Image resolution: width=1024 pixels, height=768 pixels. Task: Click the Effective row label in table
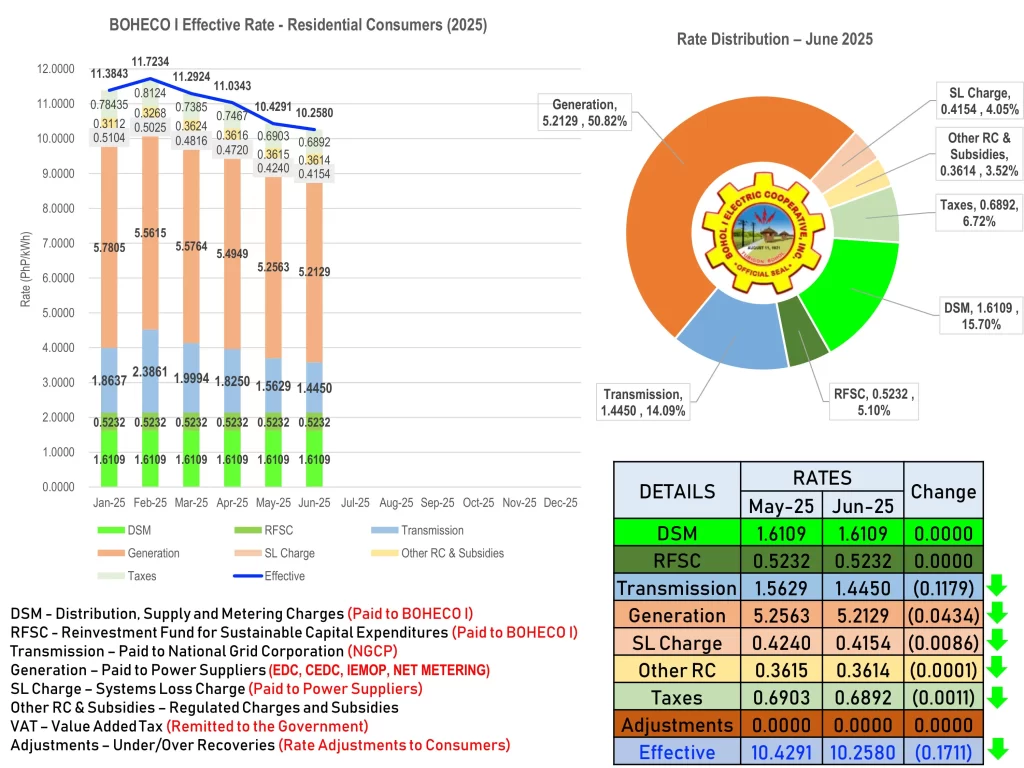677,752
